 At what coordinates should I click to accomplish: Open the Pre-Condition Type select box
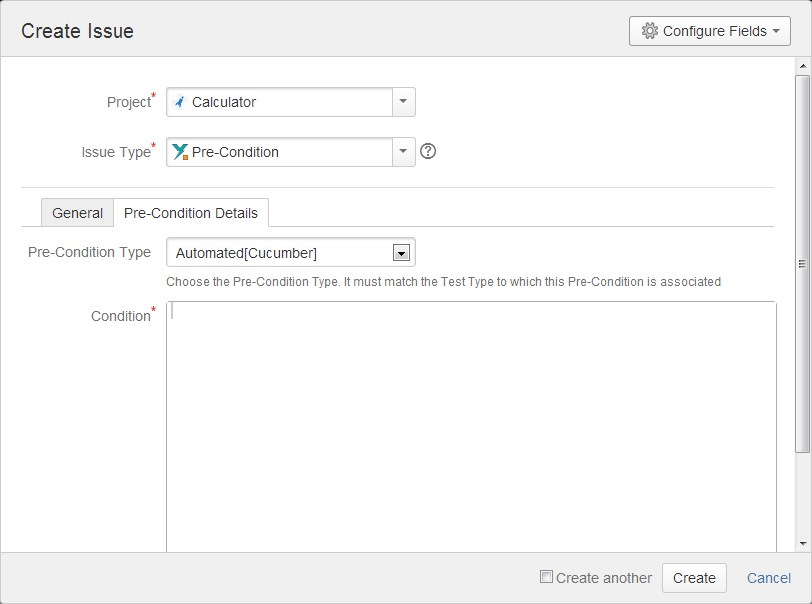[291, 252]
